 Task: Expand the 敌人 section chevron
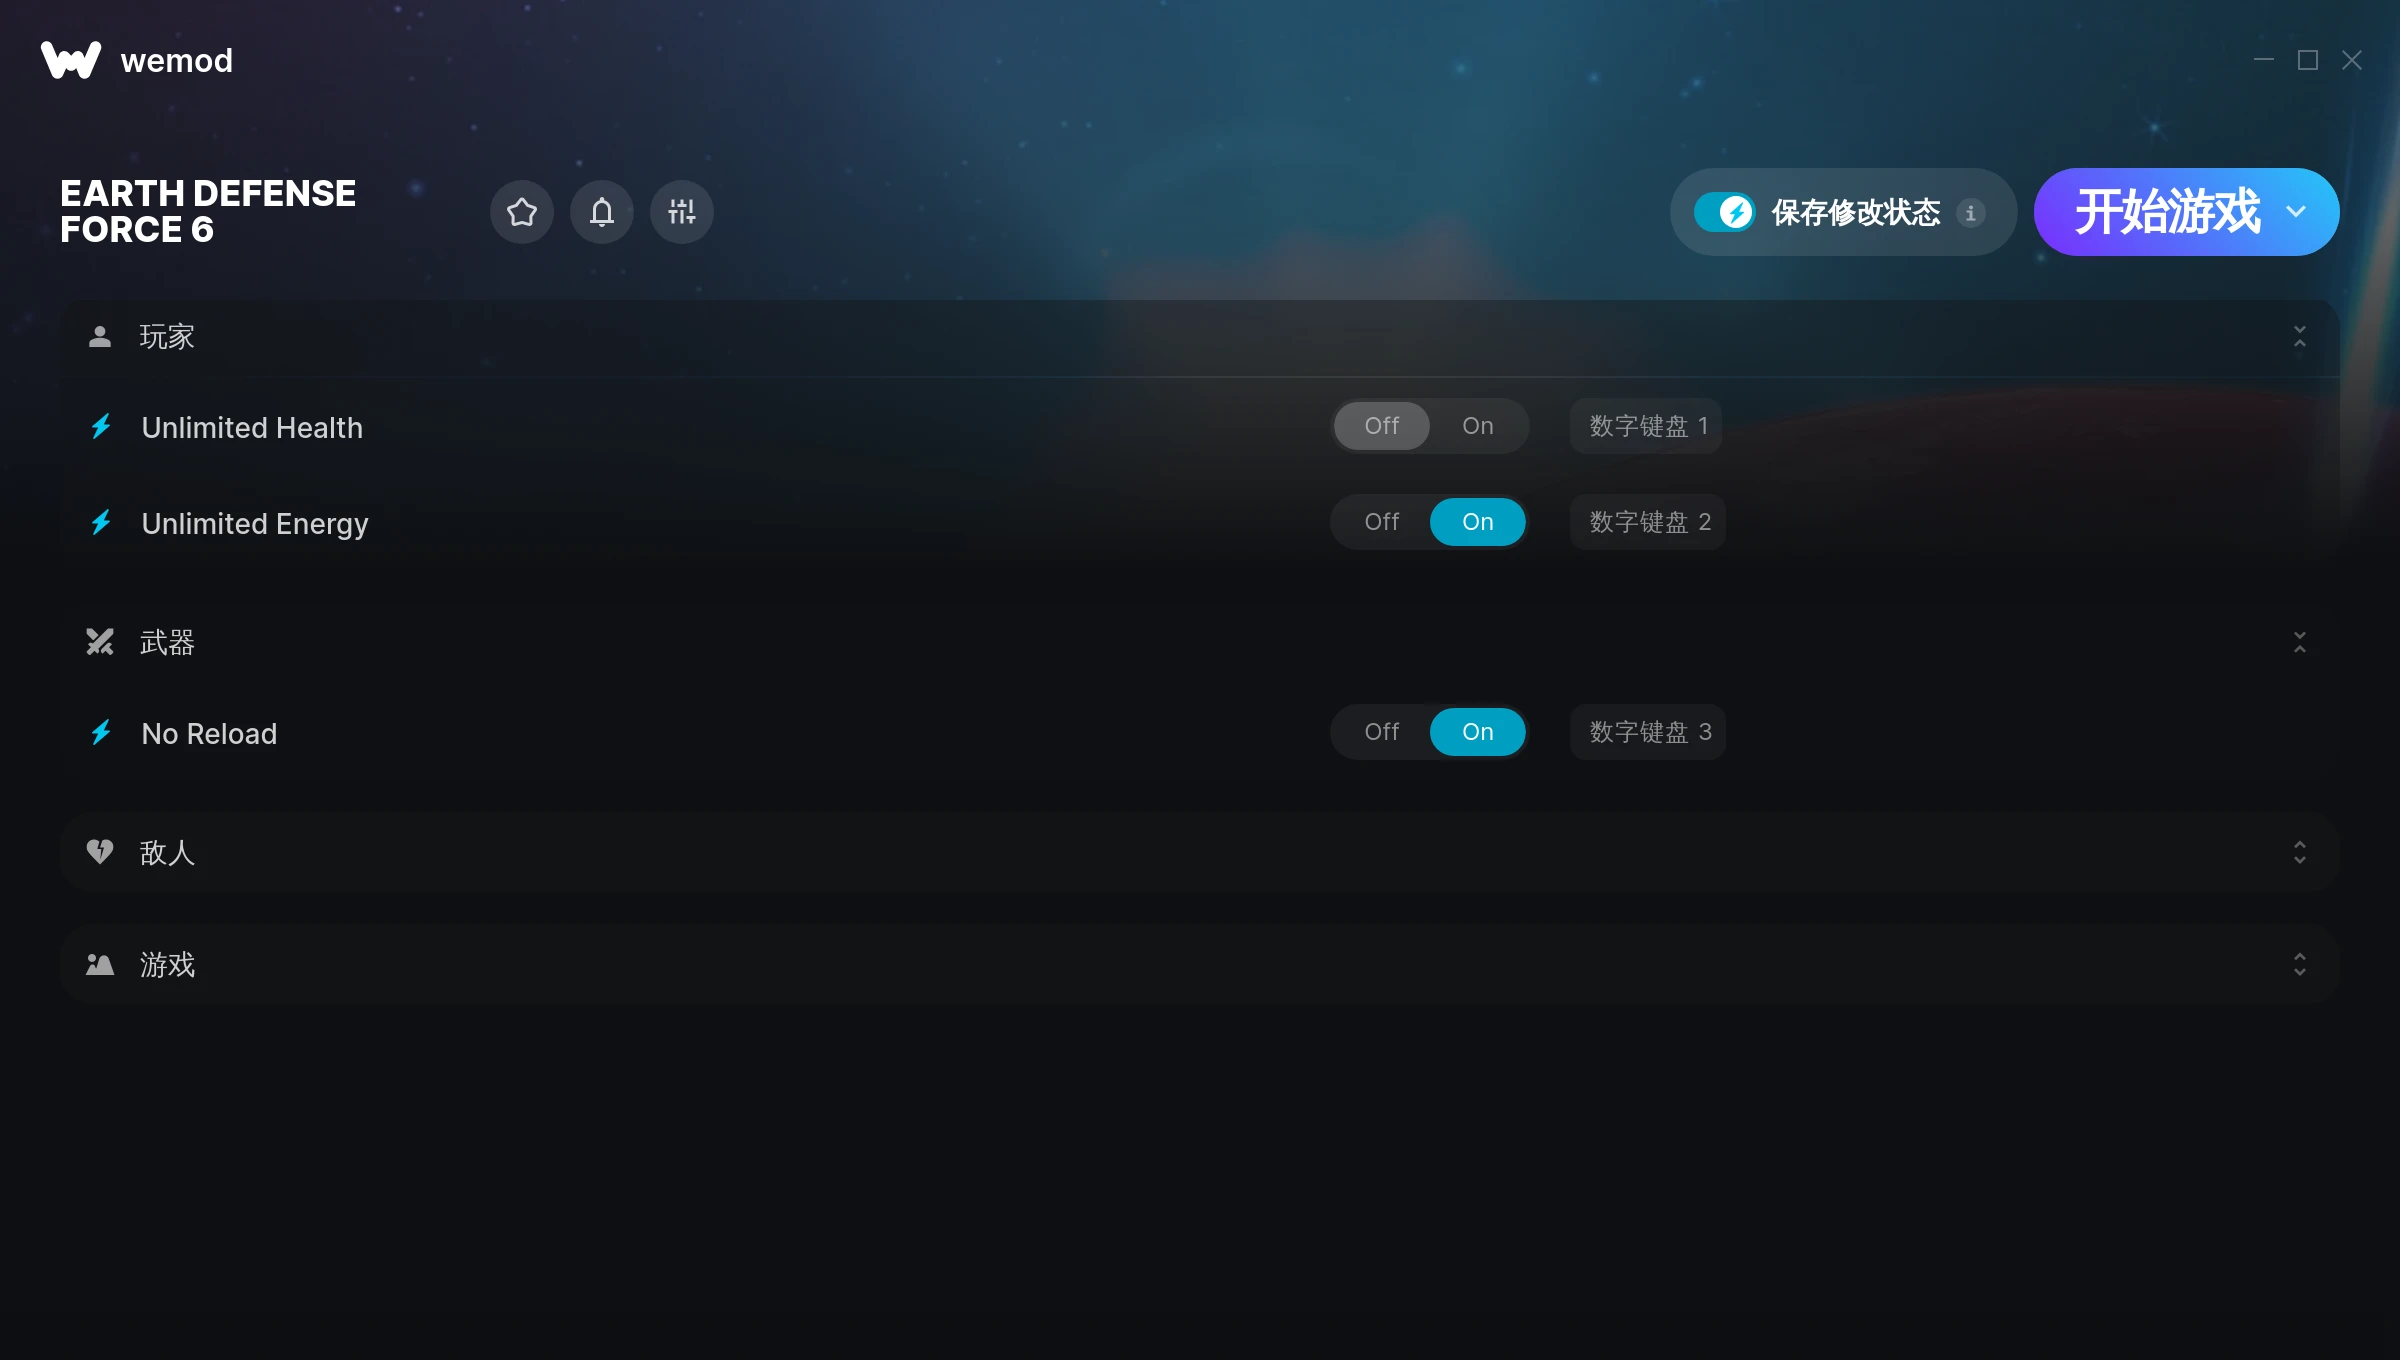(x=2300, y=852)
